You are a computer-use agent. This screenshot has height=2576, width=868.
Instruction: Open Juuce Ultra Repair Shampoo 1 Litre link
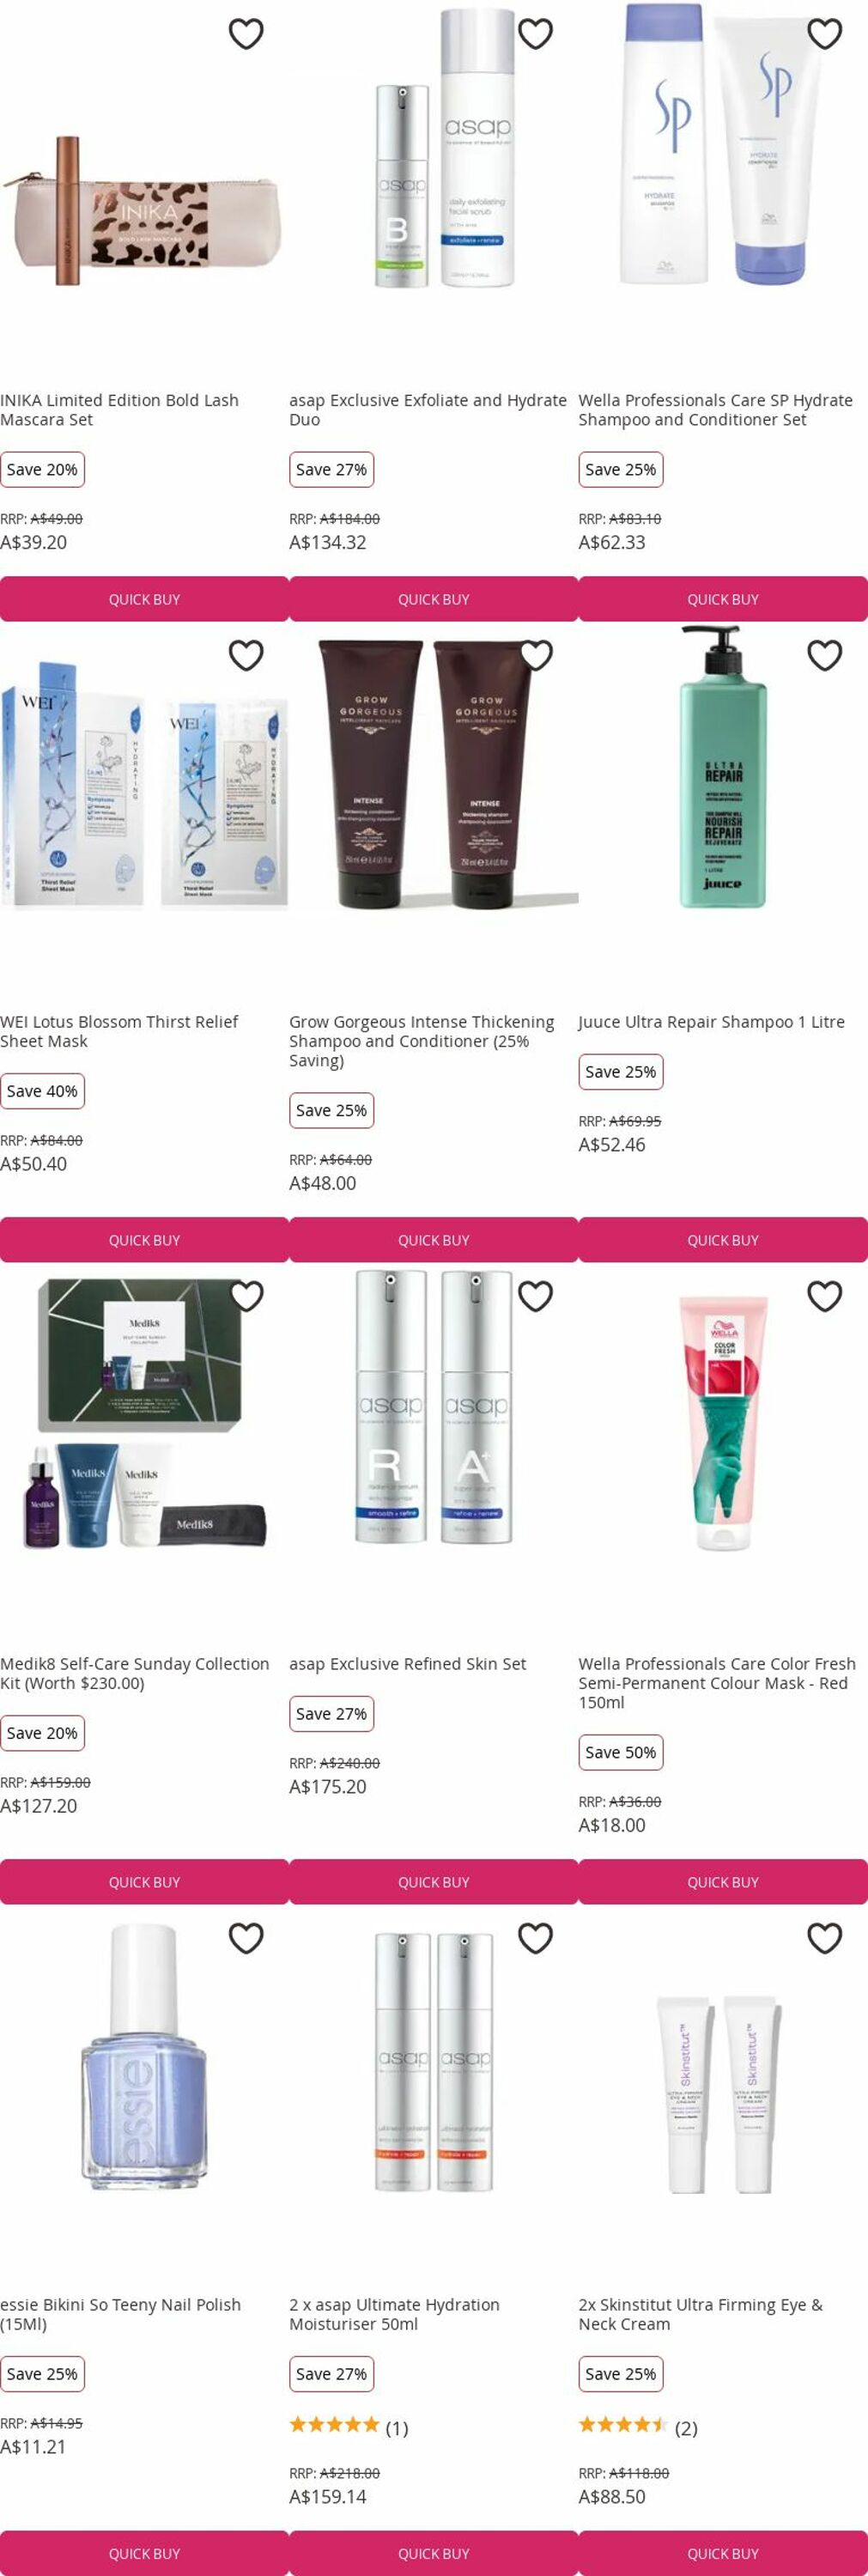click(x=711, y=1022)
